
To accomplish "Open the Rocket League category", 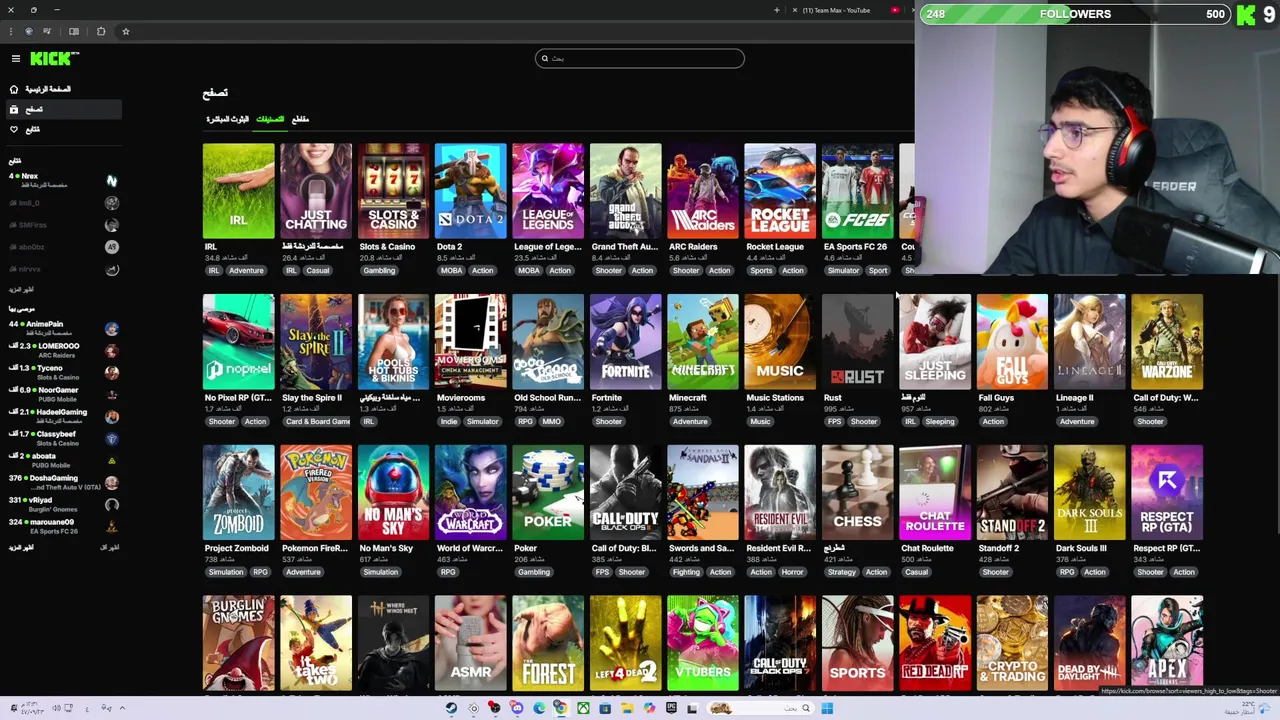I will point(780,191).
